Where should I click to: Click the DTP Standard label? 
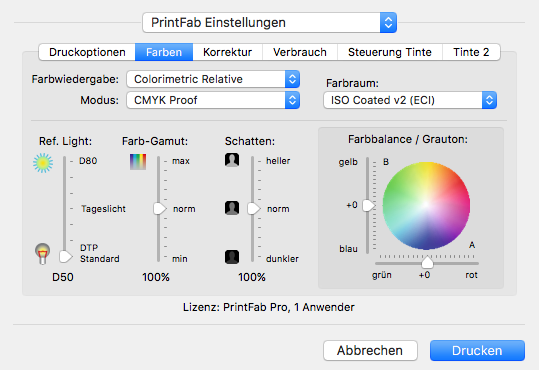(99, 253)
